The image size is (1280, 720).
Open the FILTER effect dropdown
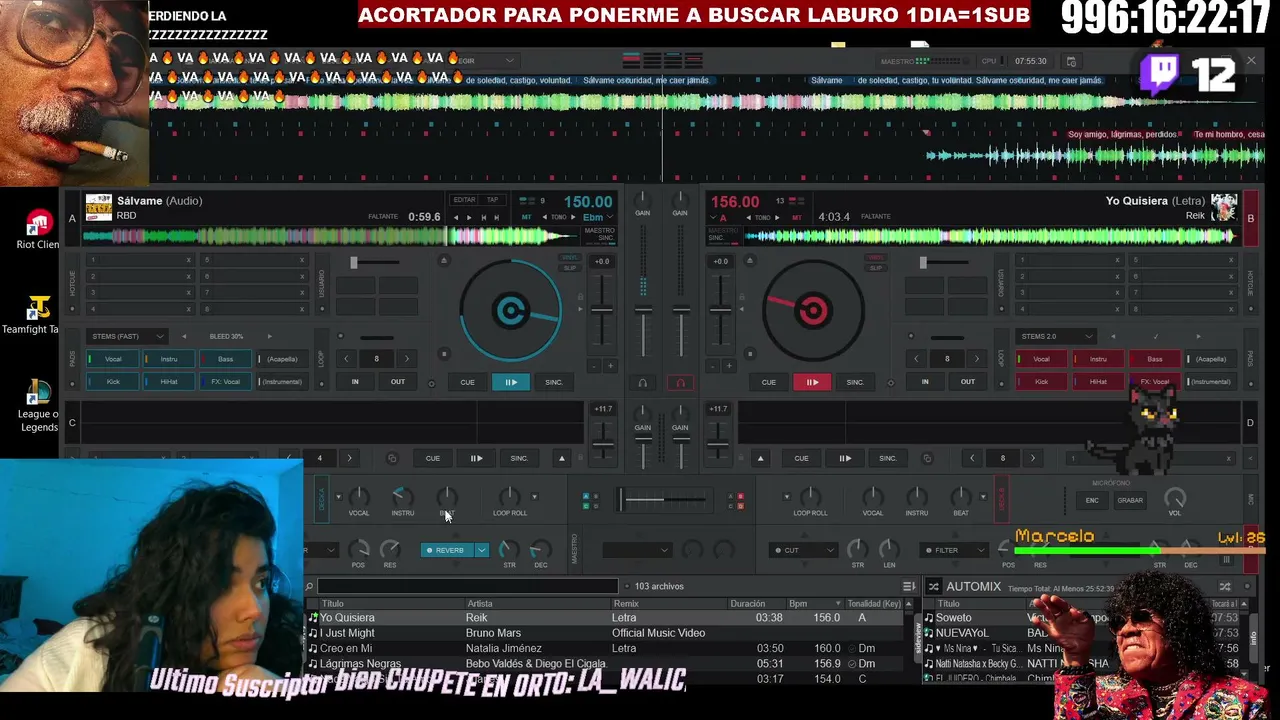coord(956,550)
